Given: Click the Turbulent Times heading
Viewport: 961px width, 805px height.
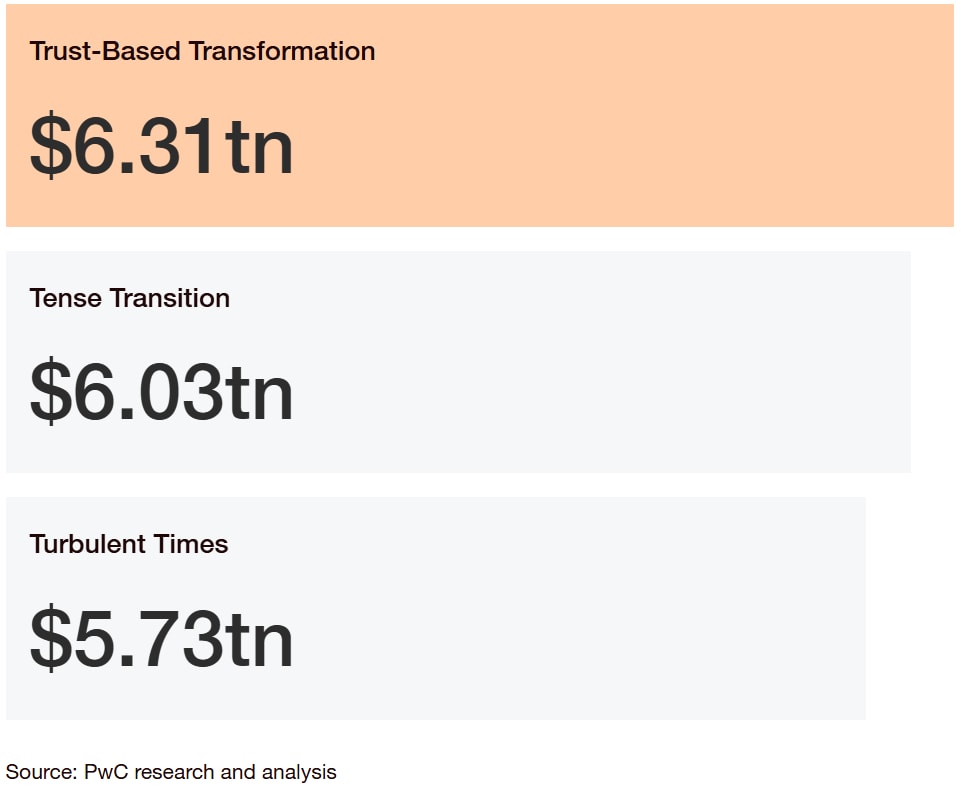Looking at the screenshot, I should (129, 544).
